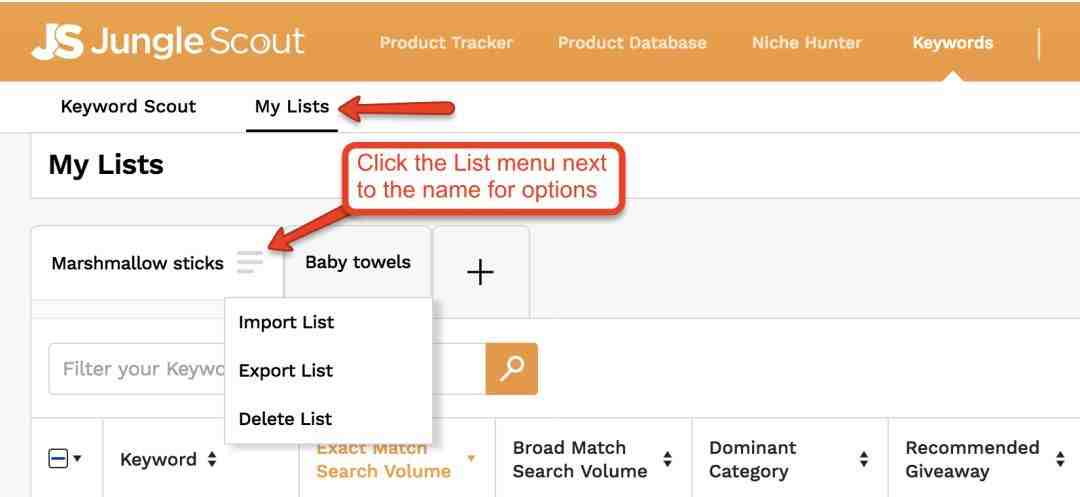Image resolution: width=1080 pixels, height=497 pixels.
Task: Open the Product Database page
Action: (x=632, y=43)
